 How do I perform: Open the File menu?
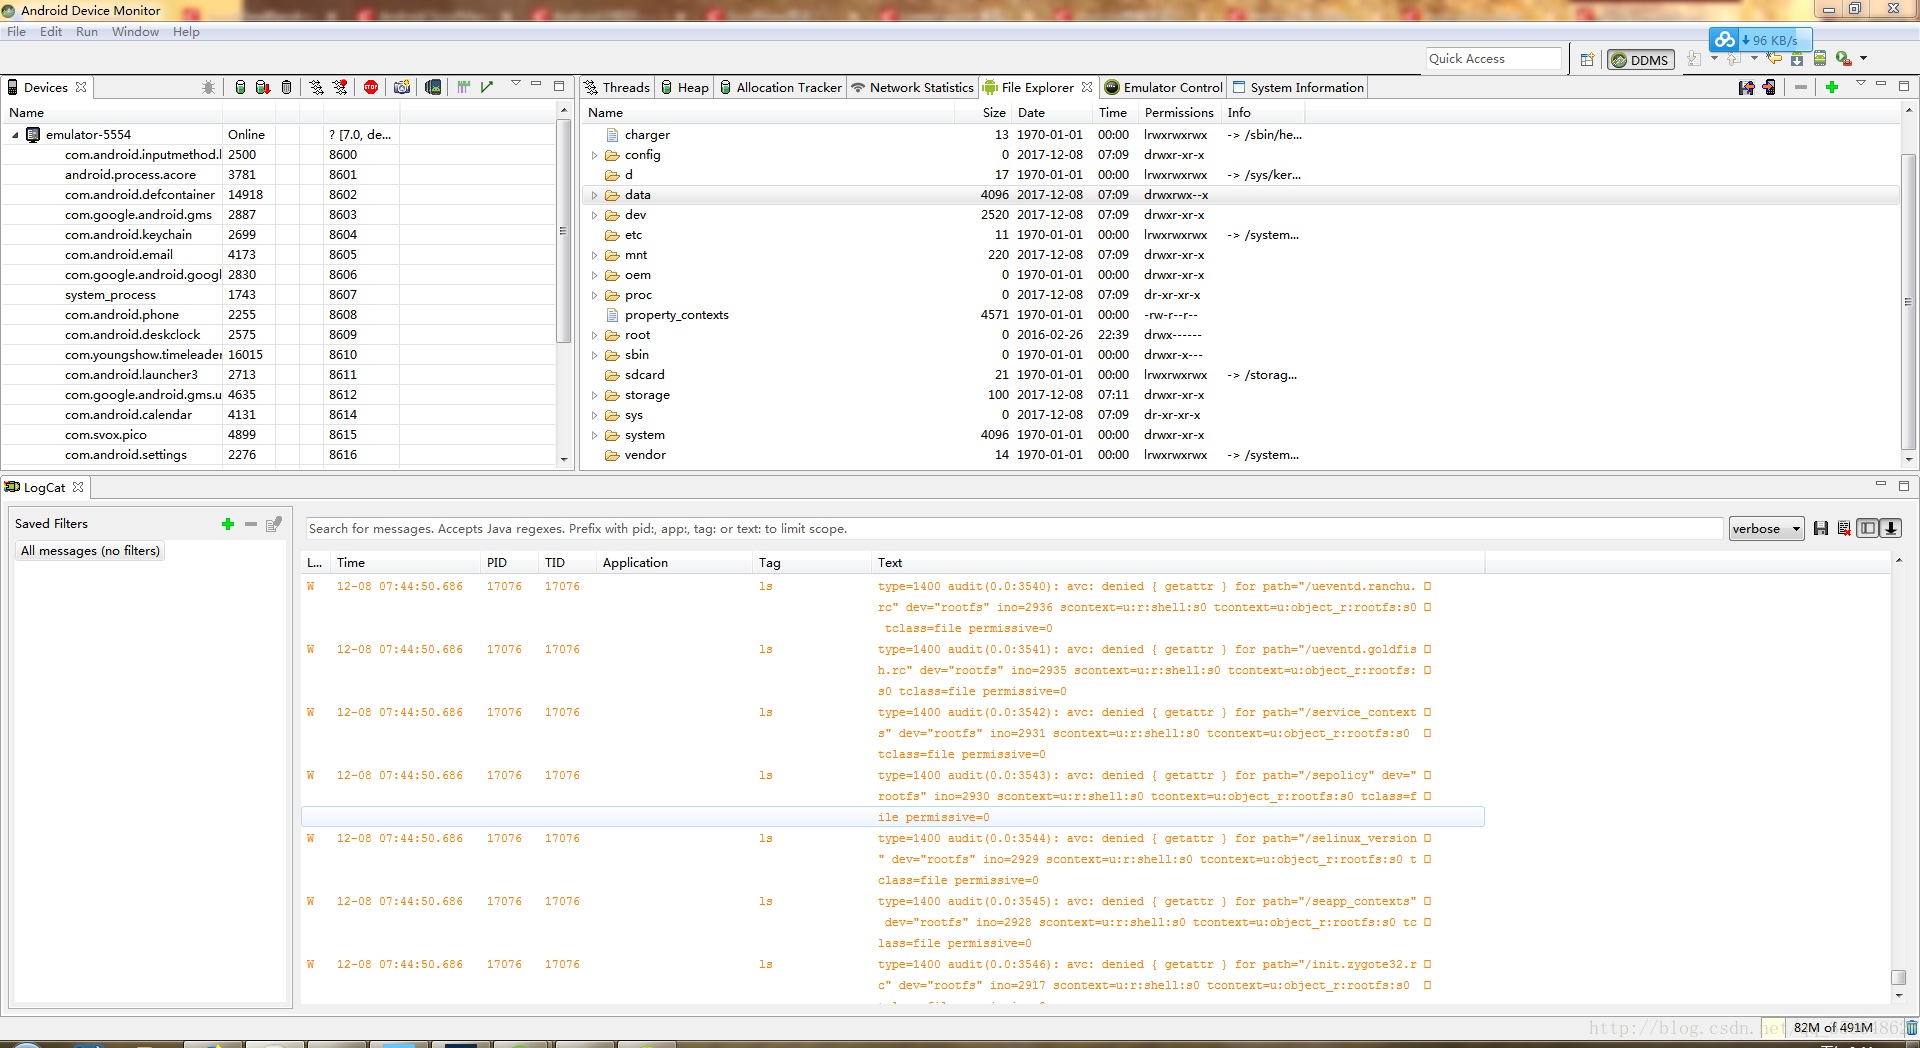pyautogui.click(x=16, y=32)
